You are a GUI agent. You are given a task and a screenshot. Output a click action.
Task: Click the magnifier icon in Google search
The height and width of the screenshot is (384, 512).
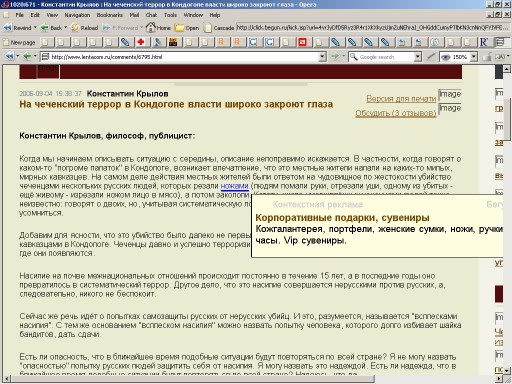[354, 57]
